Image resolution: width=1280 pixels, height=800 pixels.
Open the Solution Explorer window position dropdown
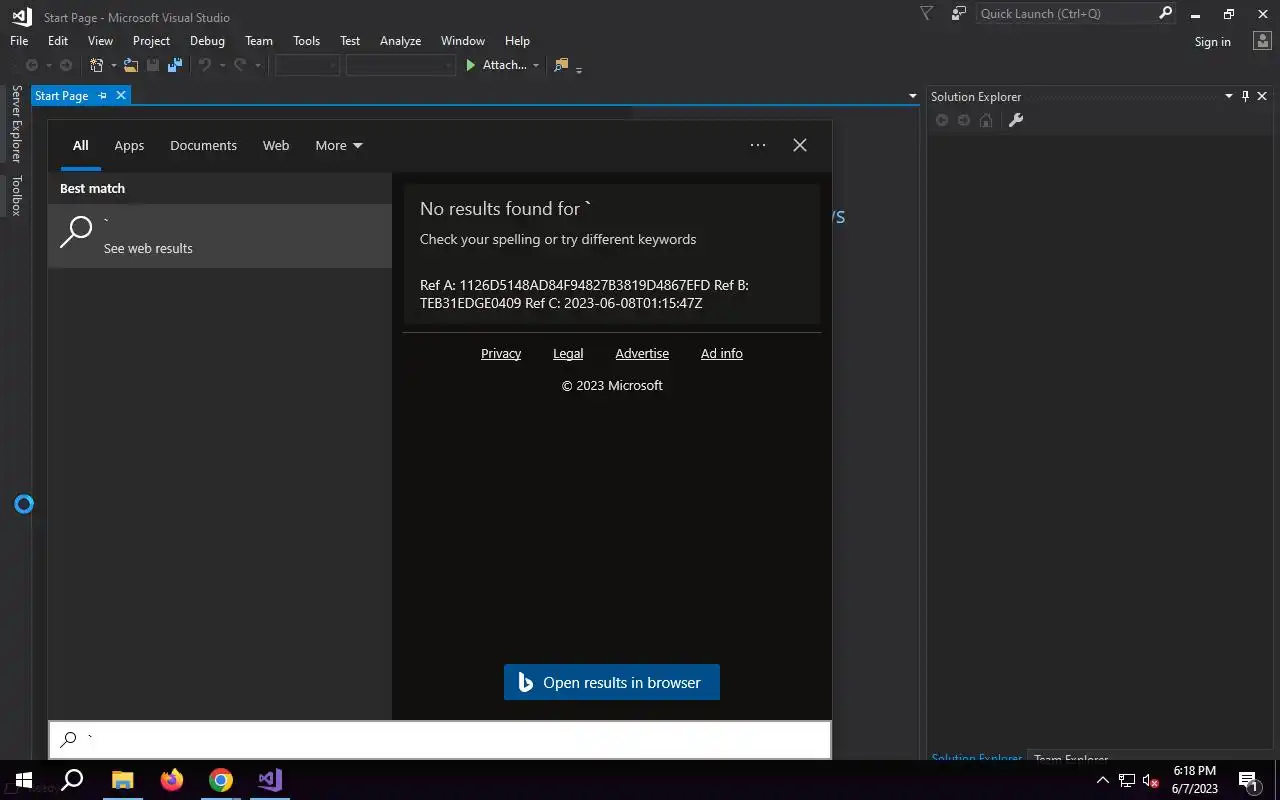click(x=1229, y=96)
